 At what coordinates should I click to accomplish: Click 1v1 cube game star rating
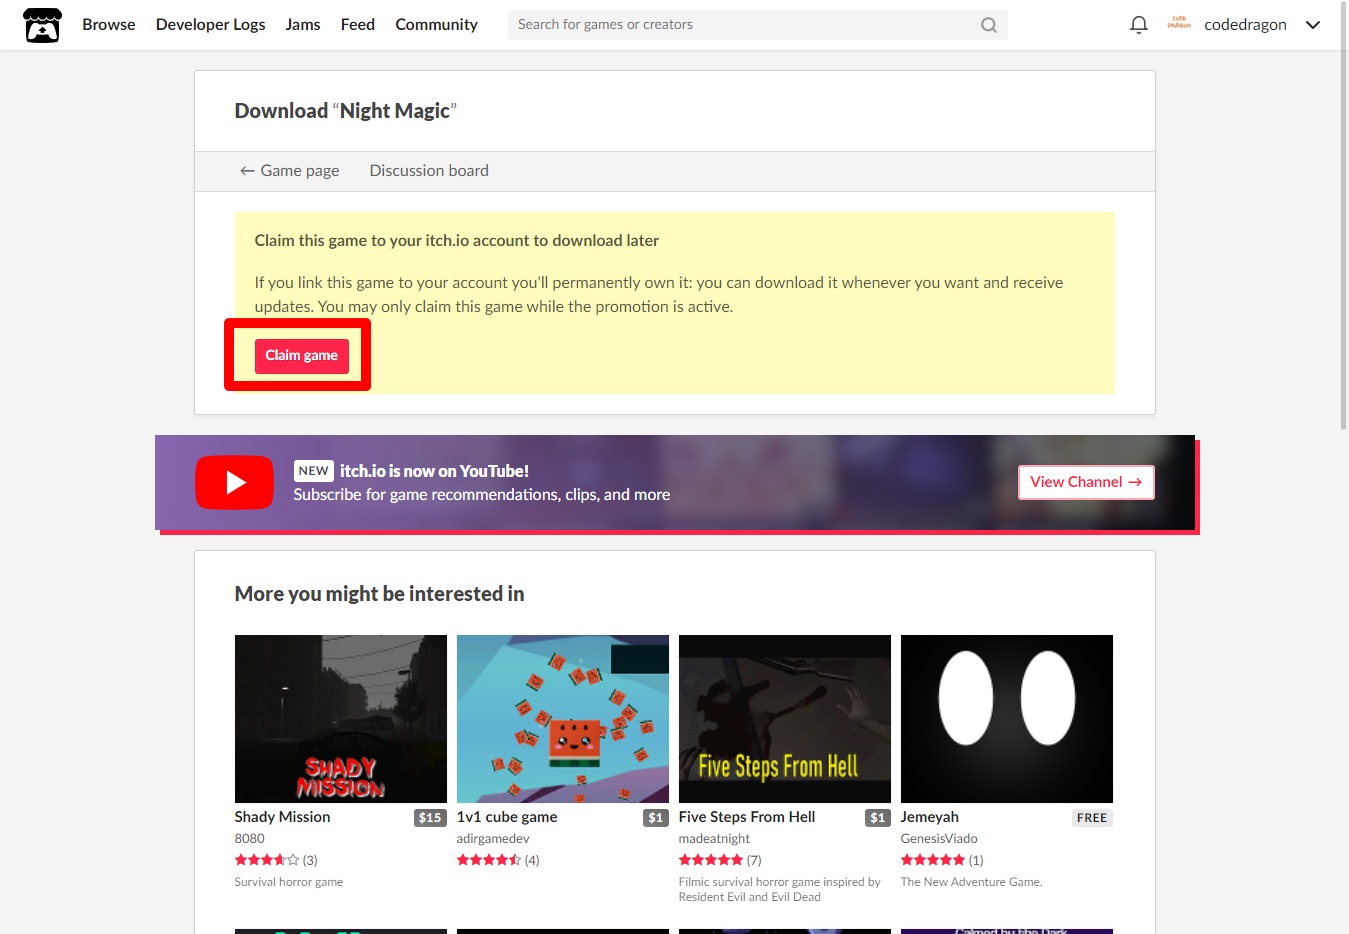pyautogui.click(x=489, y=860)
